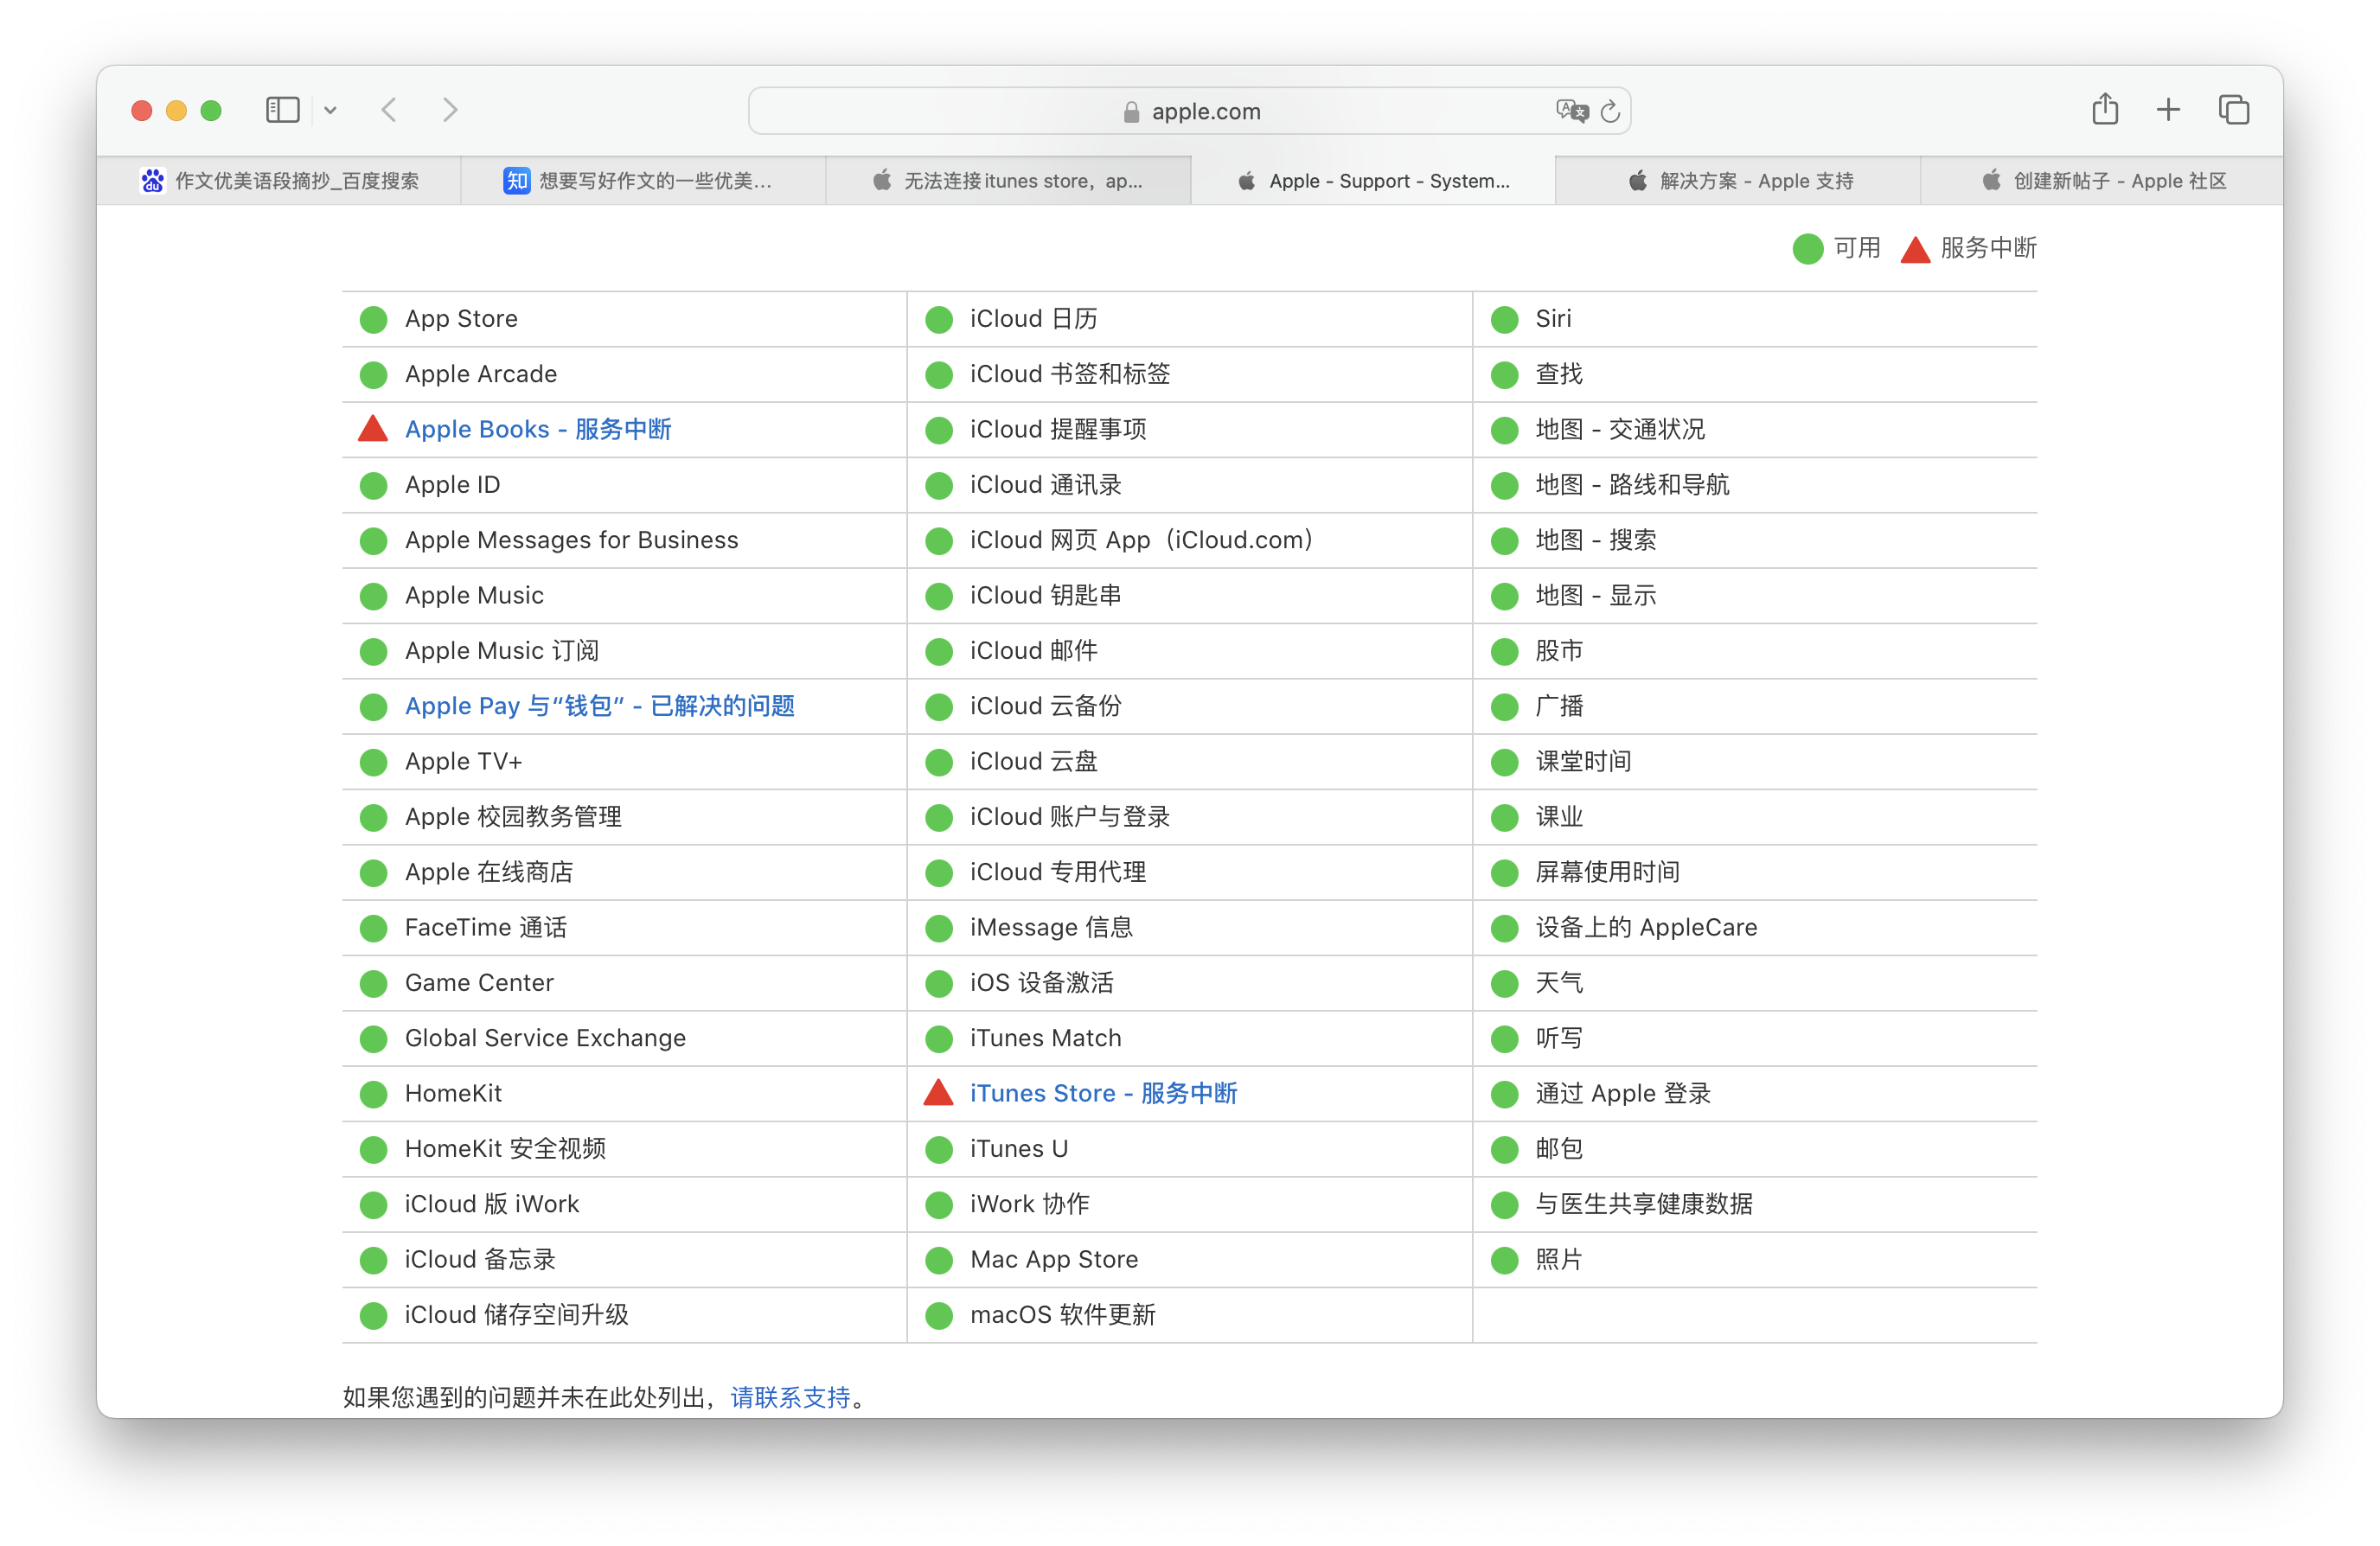This screenshot has width=2380, height=1546.
Task: Open iTunes Store 服务中断 details
Action: (x=1103, y=1093)
